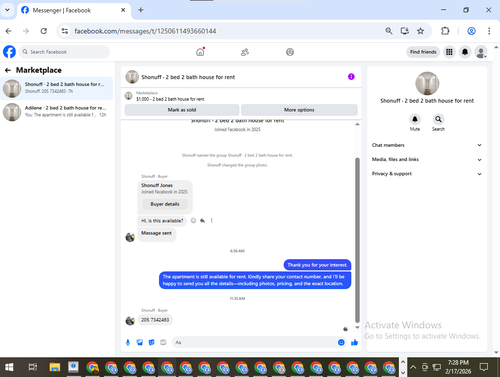Open Chrome profile icon
Screen dimensions: 500x377
click(x=471, y=31)
